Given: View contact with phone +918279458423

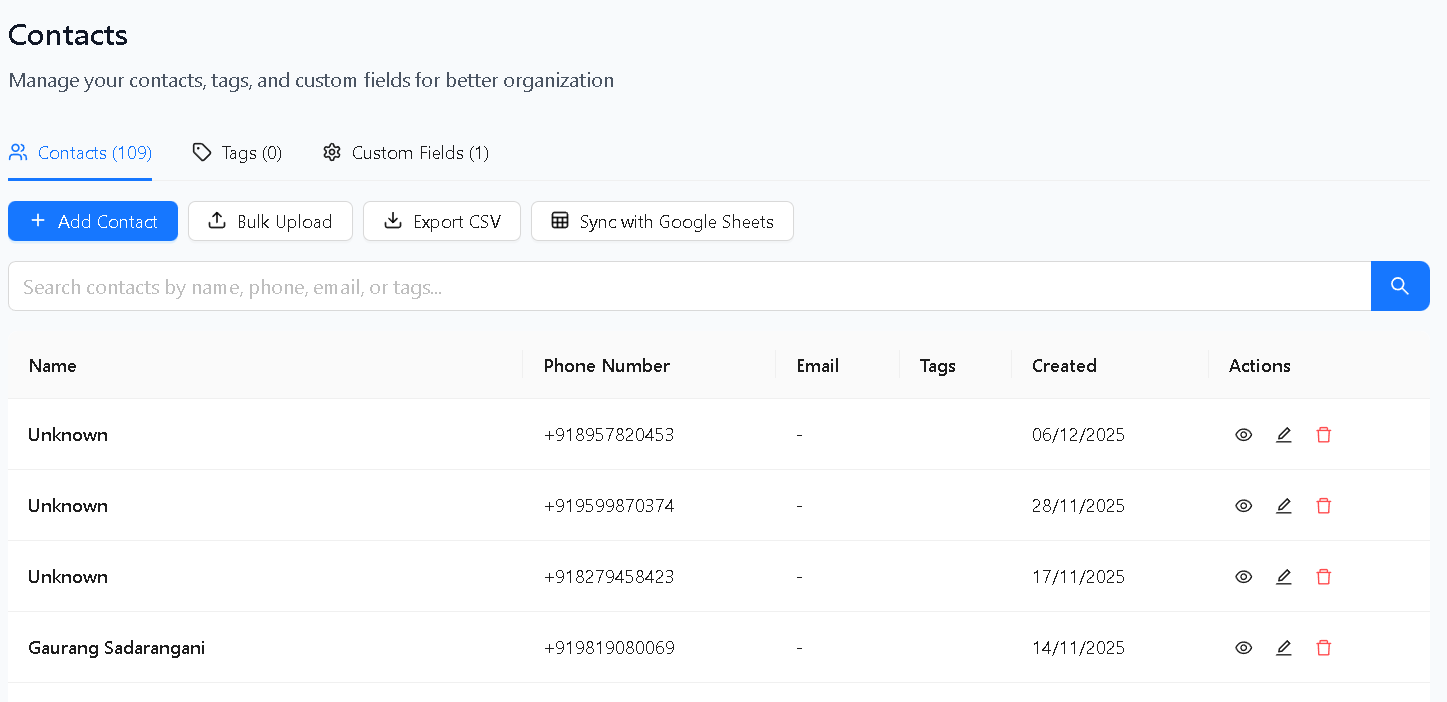Looking at the screenshot, I should [x=1243, y=577].
